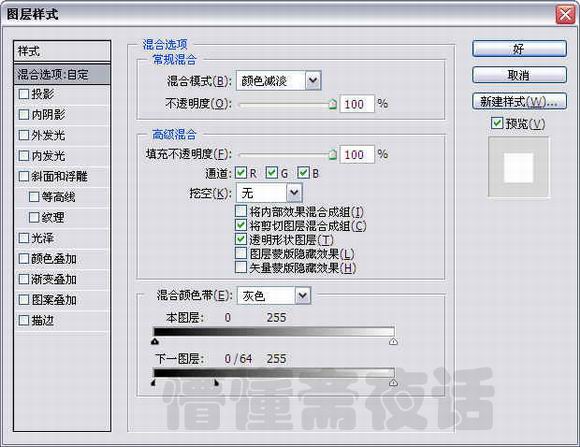
Task: Select the 样式 header item
Action: (x=62, y=51)
